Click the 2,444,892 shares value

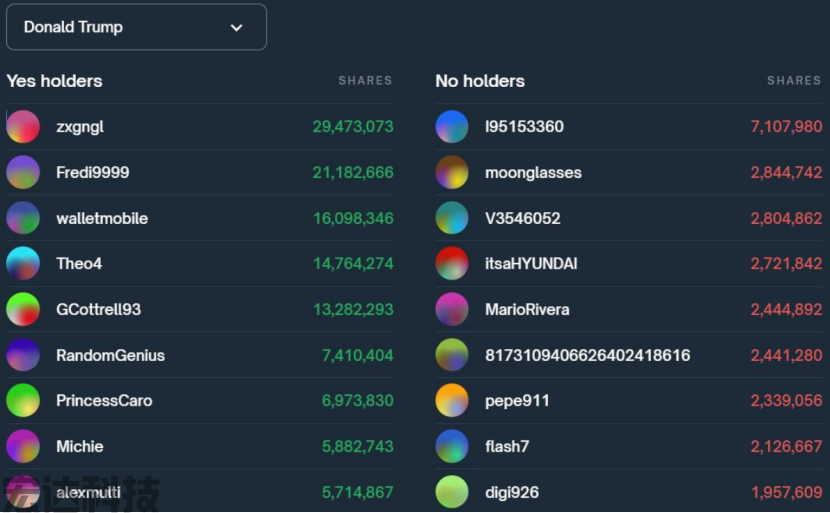pyautogui.click(x=786, y=309)
